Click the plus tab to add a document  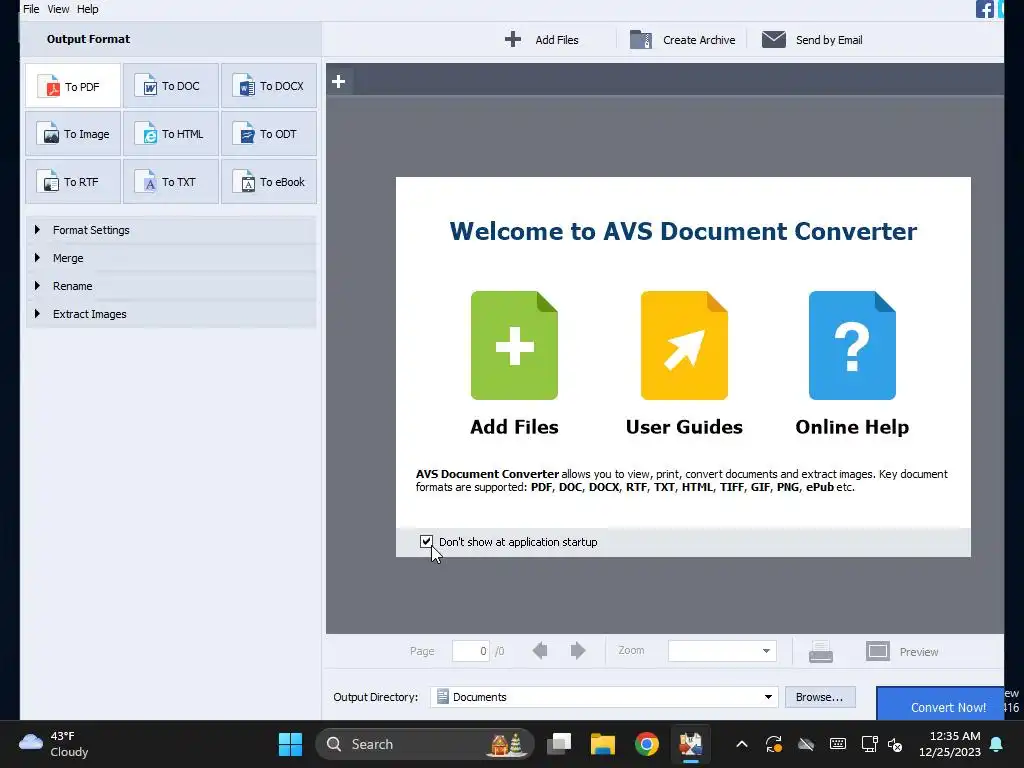(338, 82)
